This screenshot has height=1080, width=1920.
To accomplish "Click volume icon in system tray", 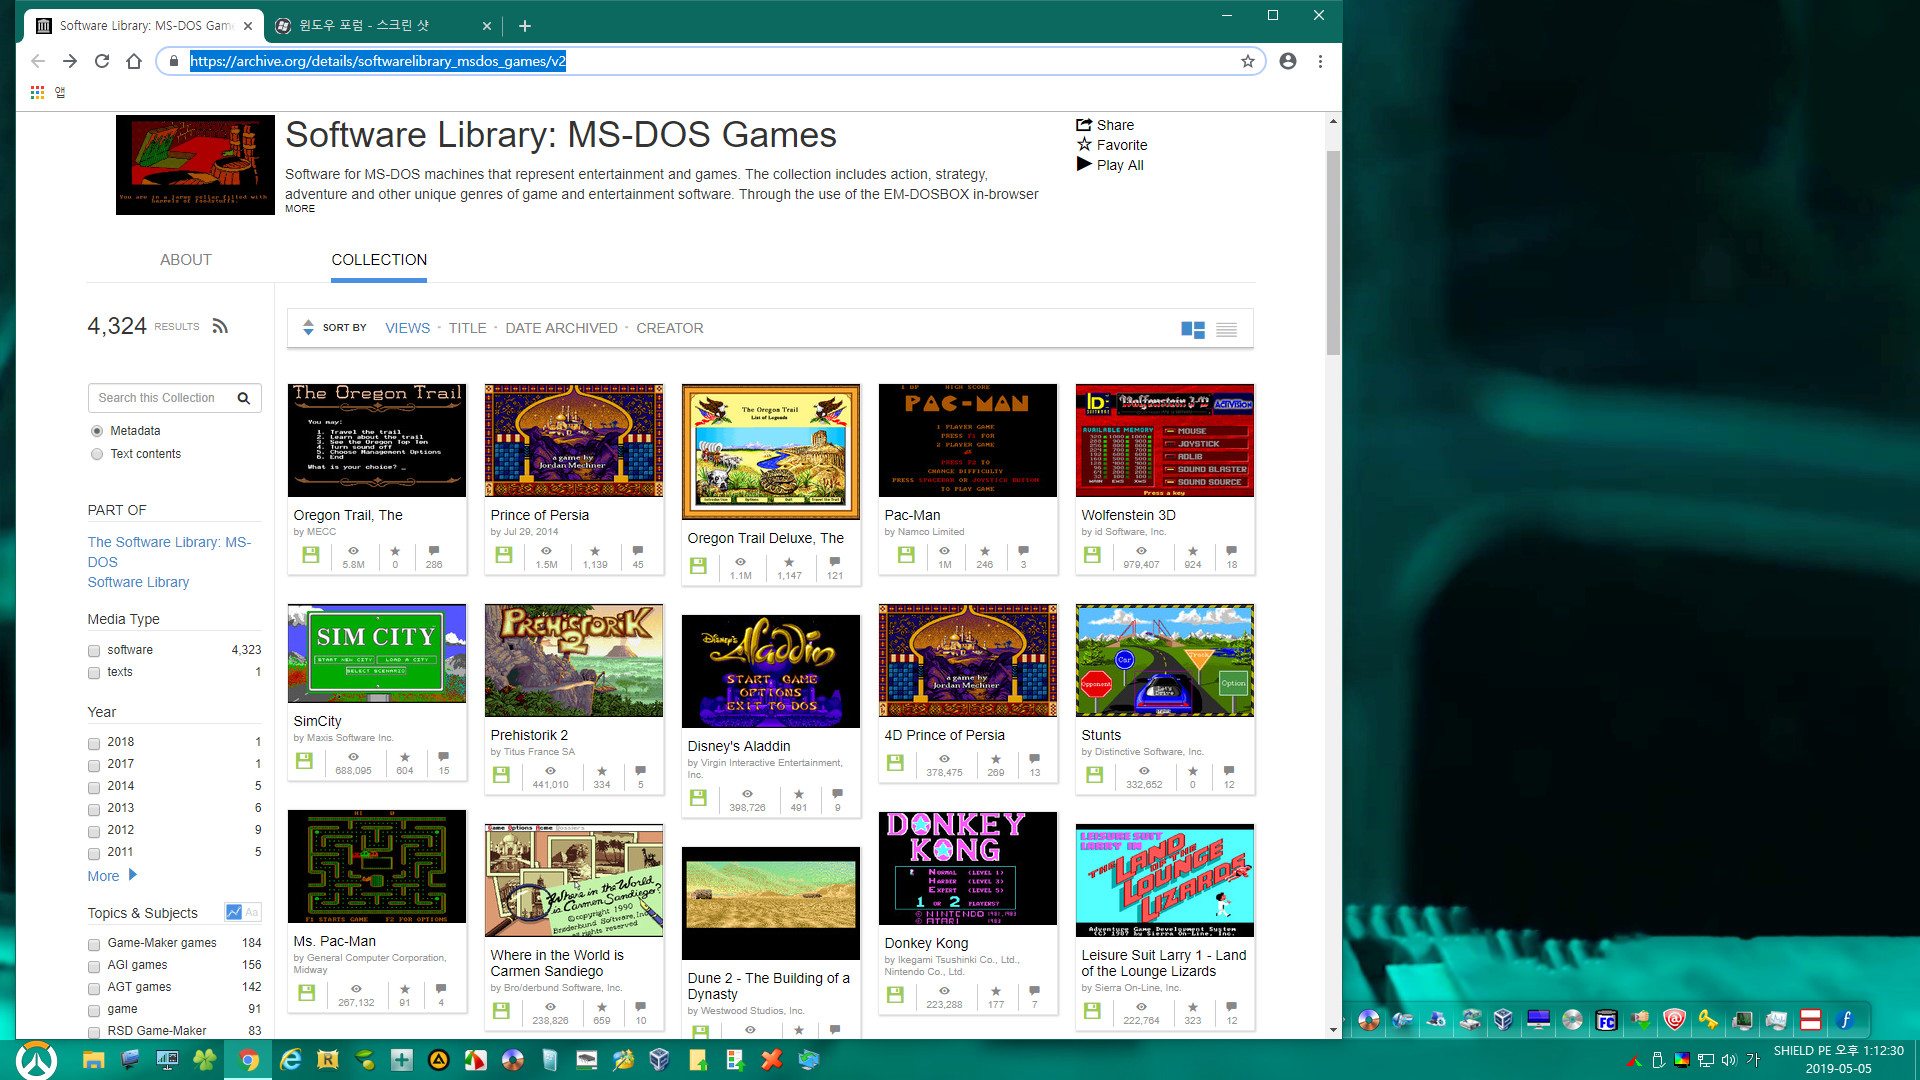I will (x=1729, y=1060).
